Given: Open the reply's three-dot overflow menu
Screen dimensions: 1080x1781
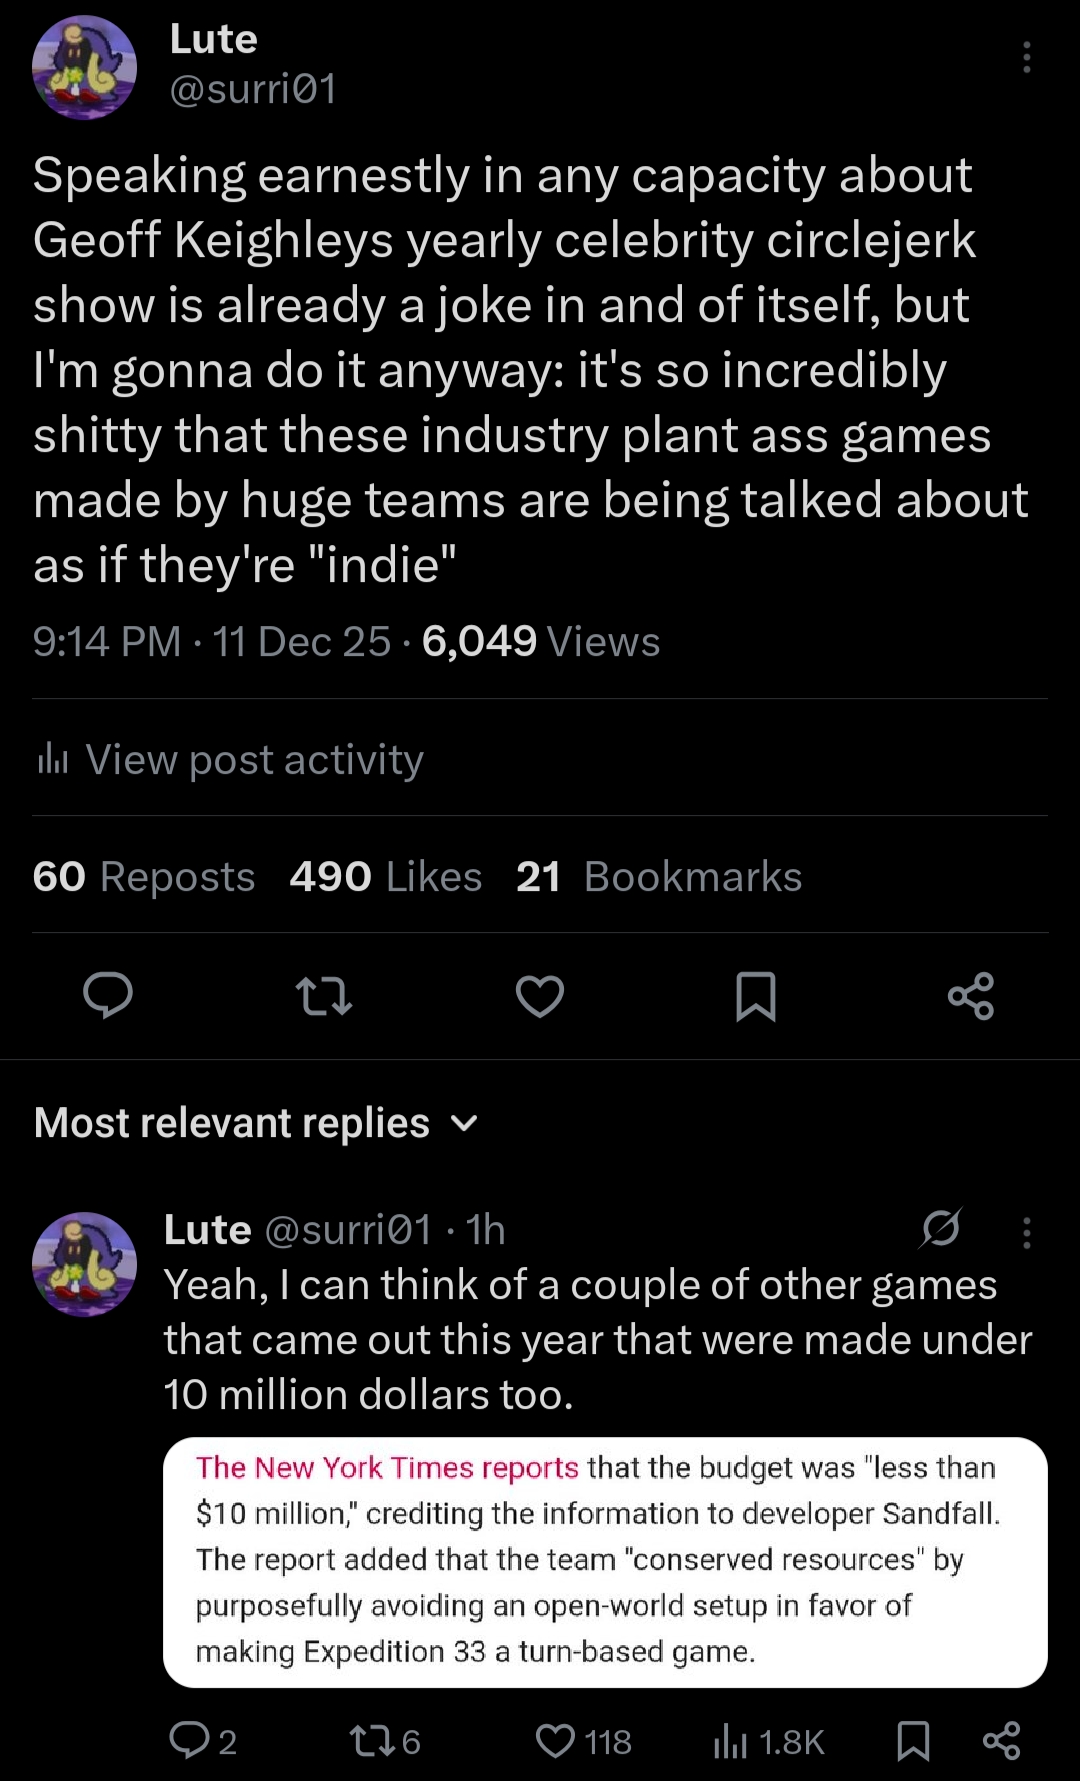Looking at the screenshot, I should point(1026,1232).
